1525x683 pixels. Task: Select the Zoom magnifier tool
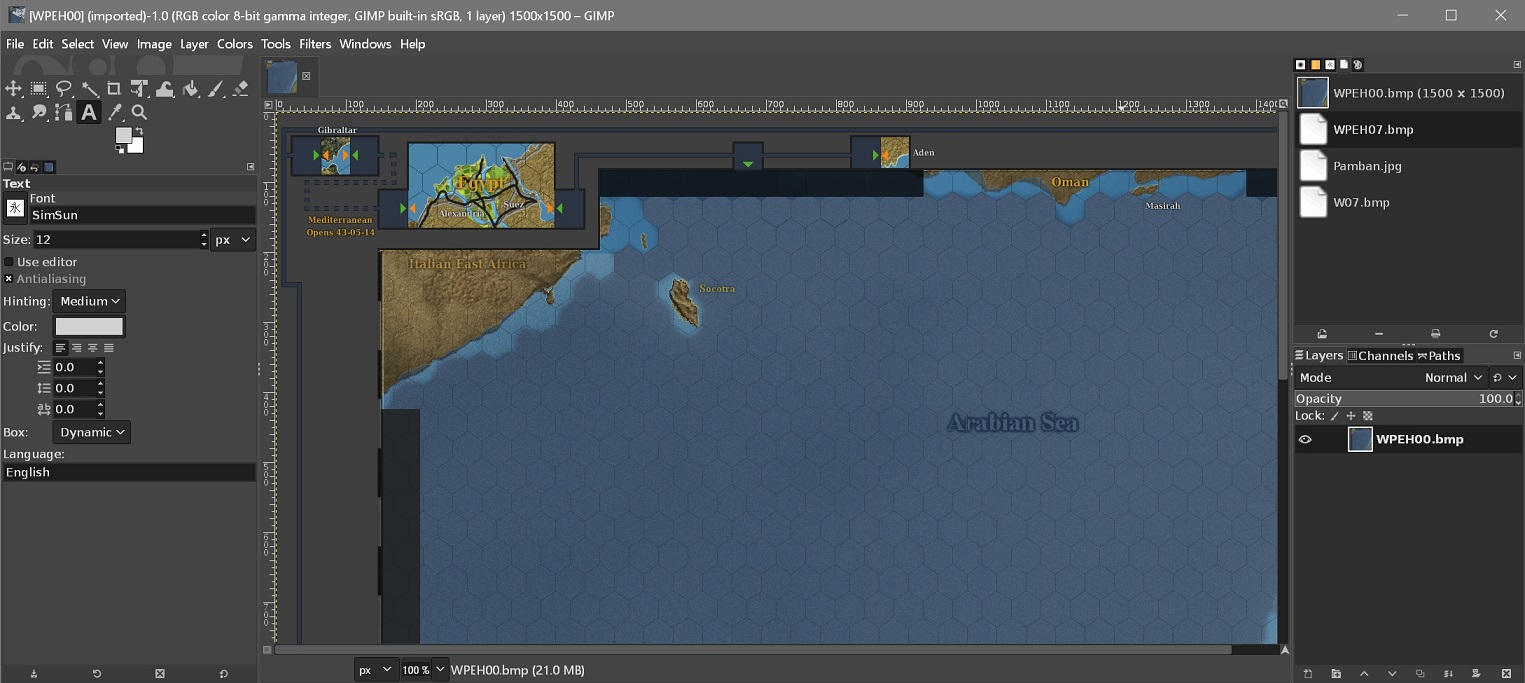coord(140,113)
